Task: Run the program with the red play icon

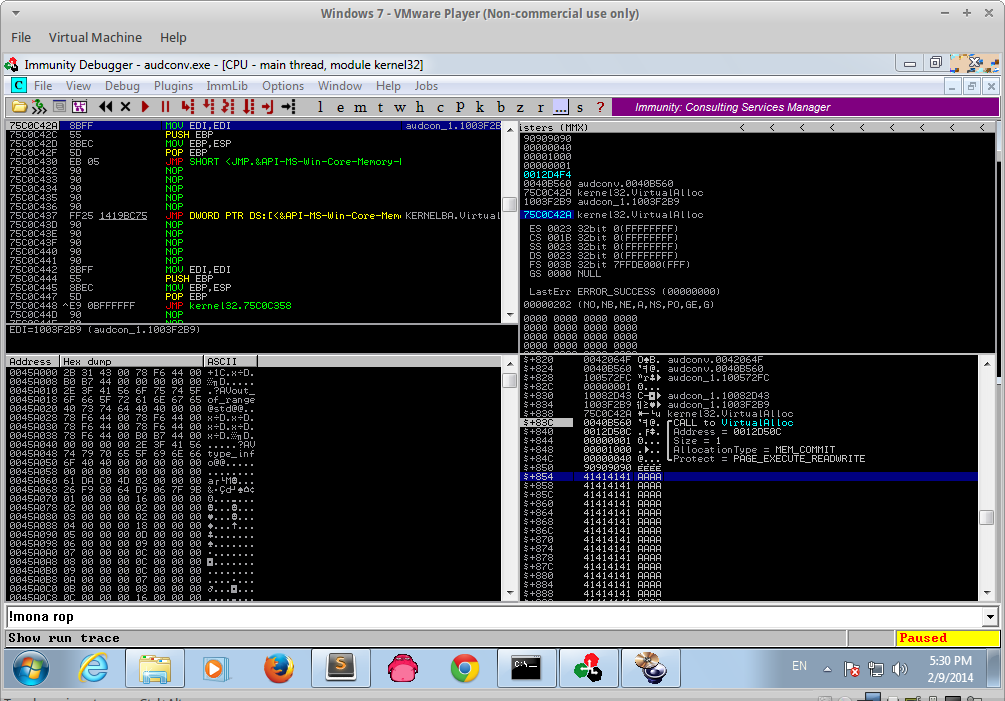Action: click(145, 107)
